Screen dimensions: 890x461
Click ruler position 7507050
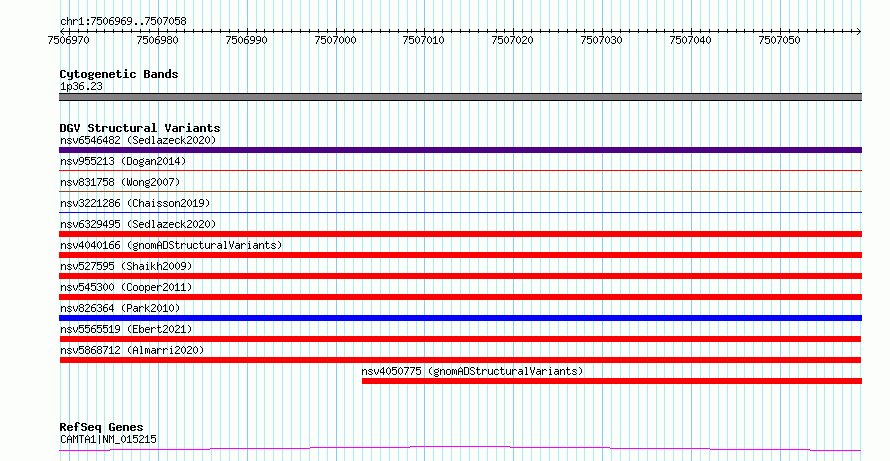(x=780, y=40)
